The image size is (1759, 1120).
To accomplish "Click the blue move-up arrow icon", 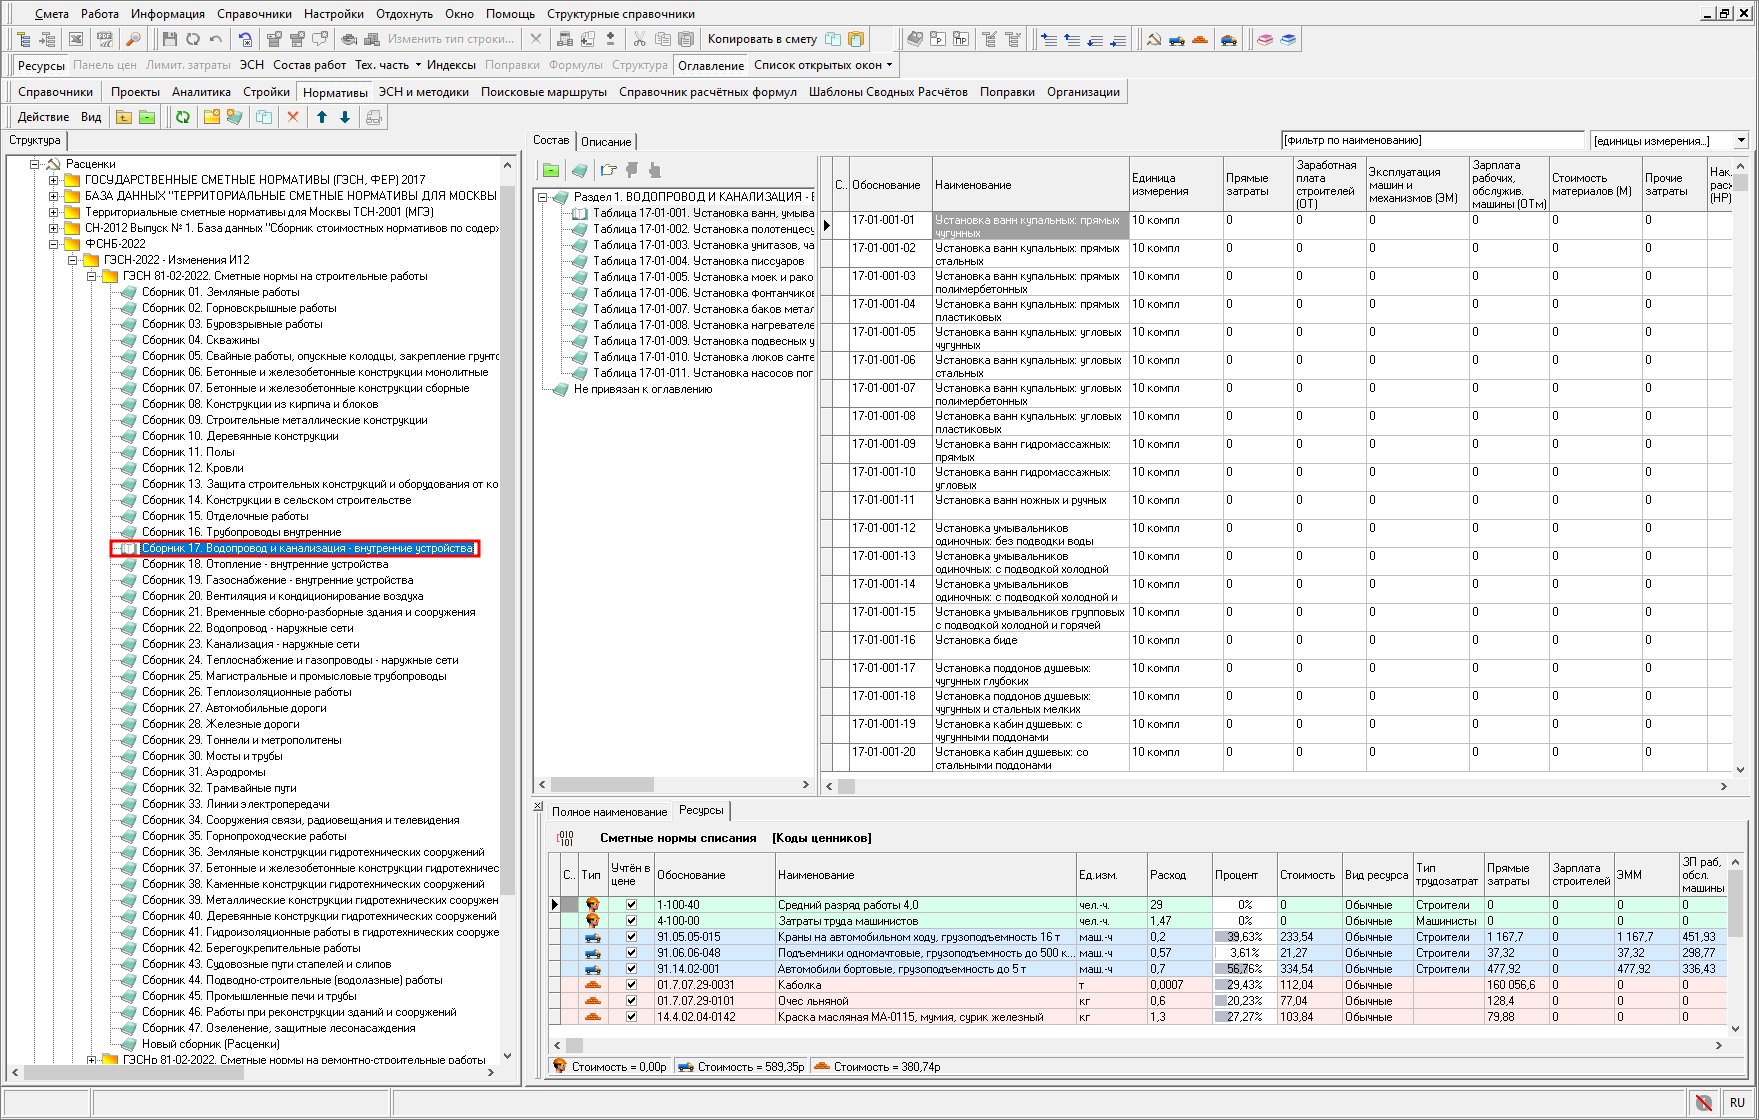I will [x=322, y=117].
